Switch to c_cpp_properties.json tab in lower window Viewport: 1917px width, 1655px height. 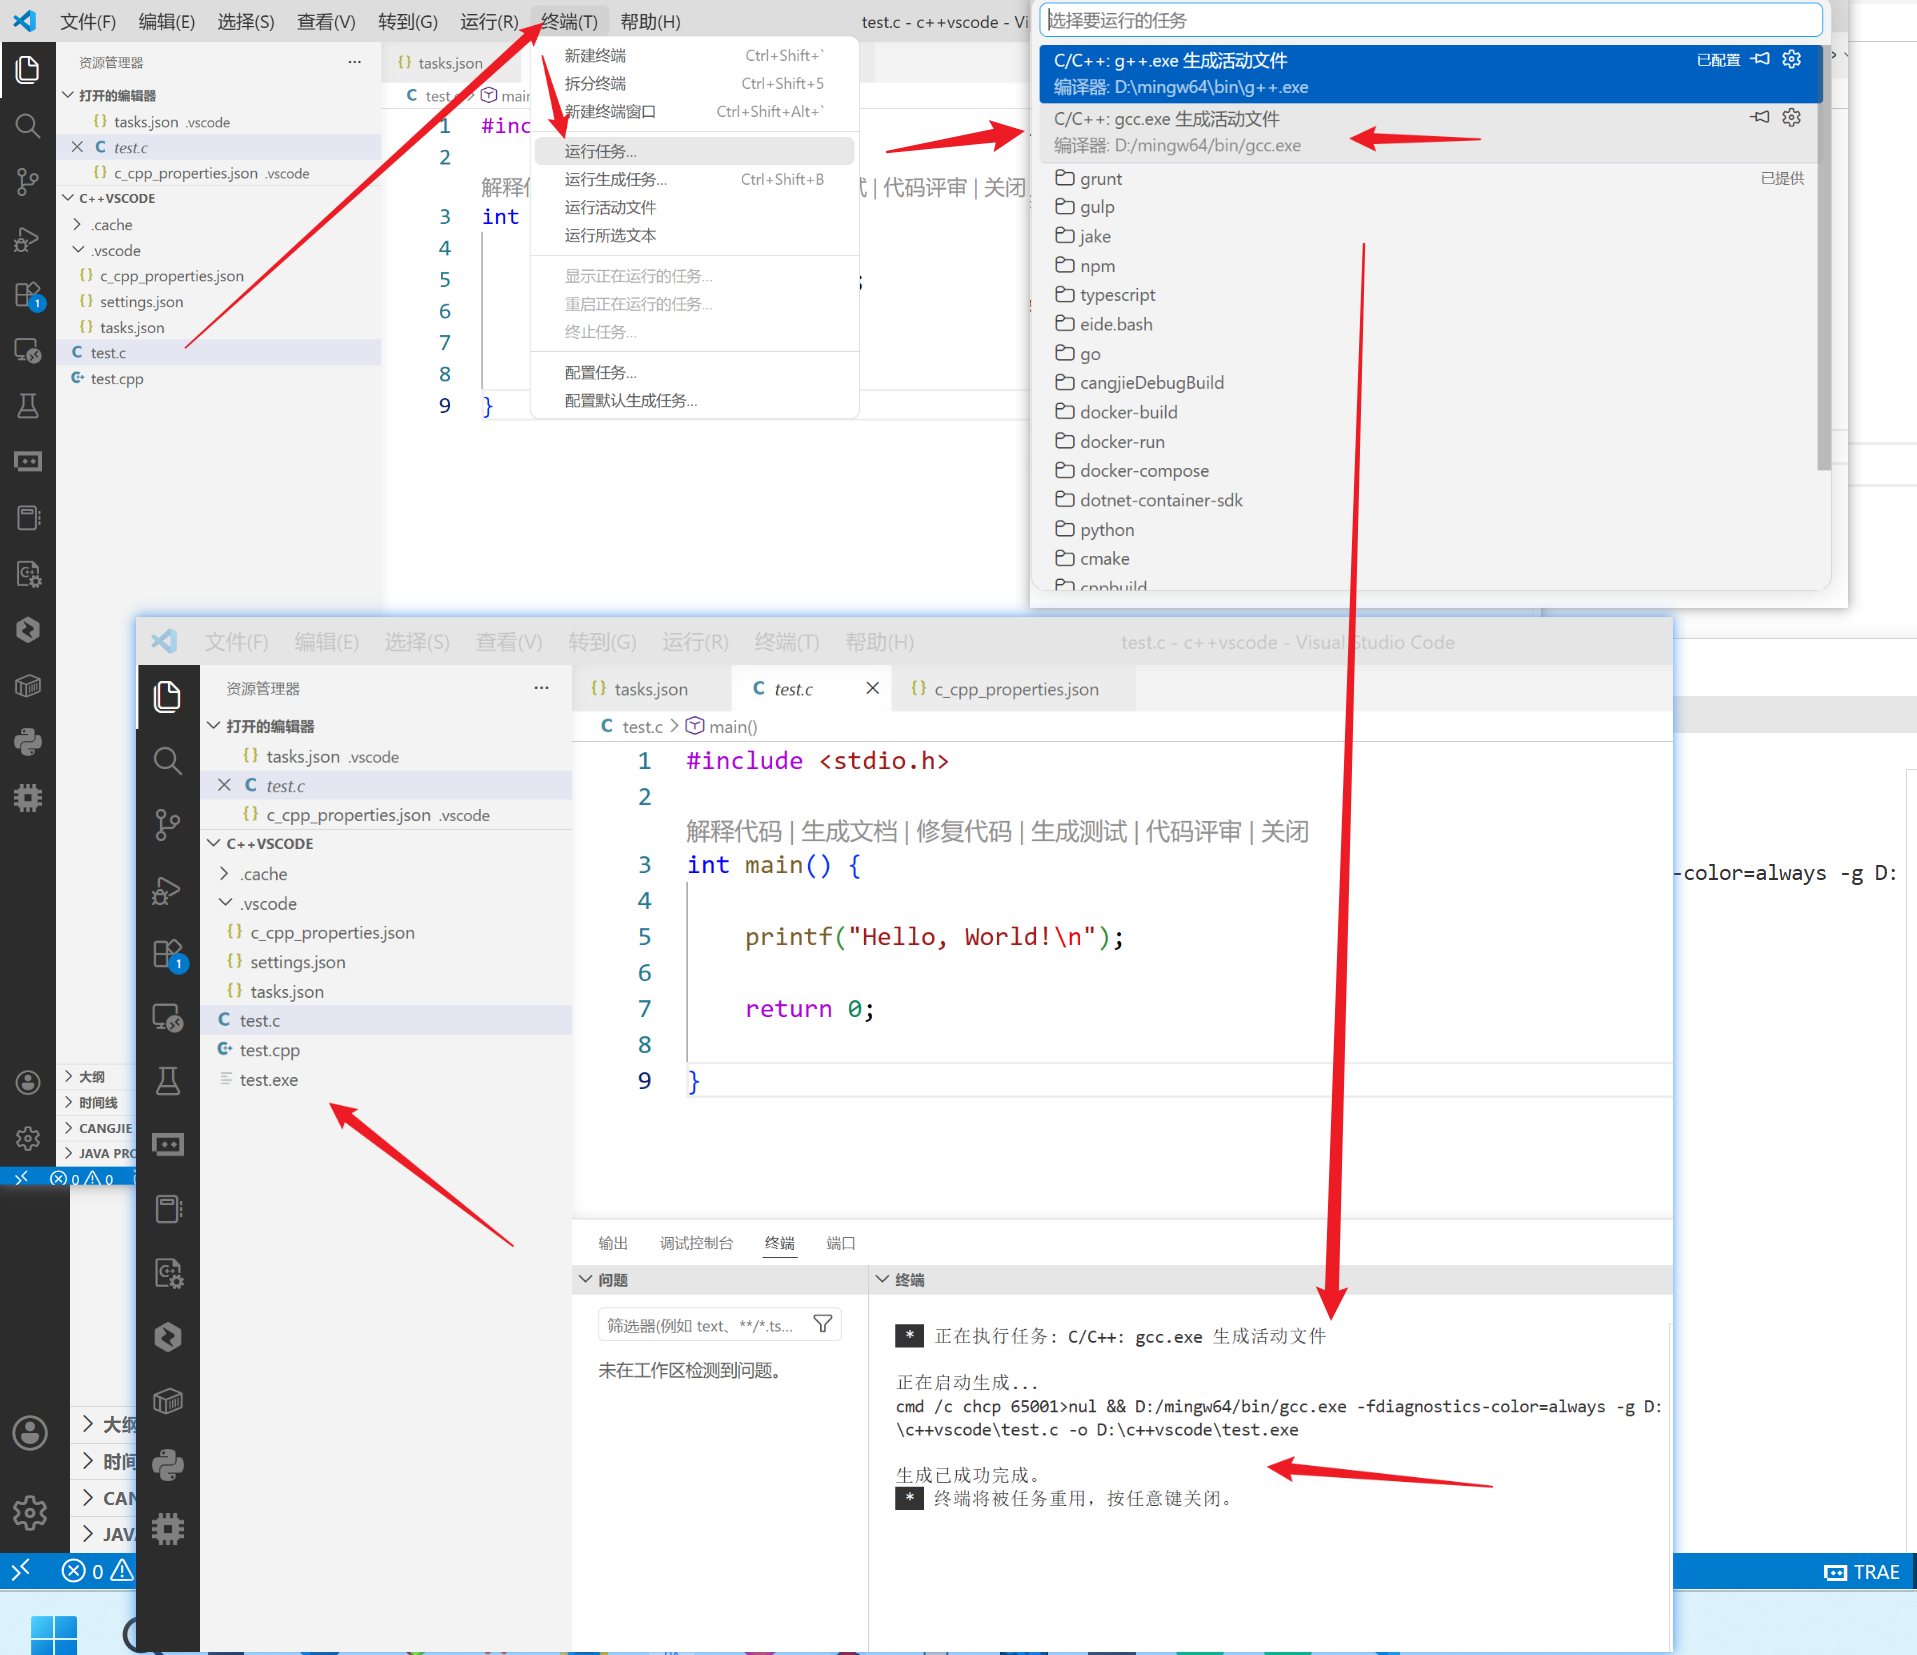tap(1016, 689)
